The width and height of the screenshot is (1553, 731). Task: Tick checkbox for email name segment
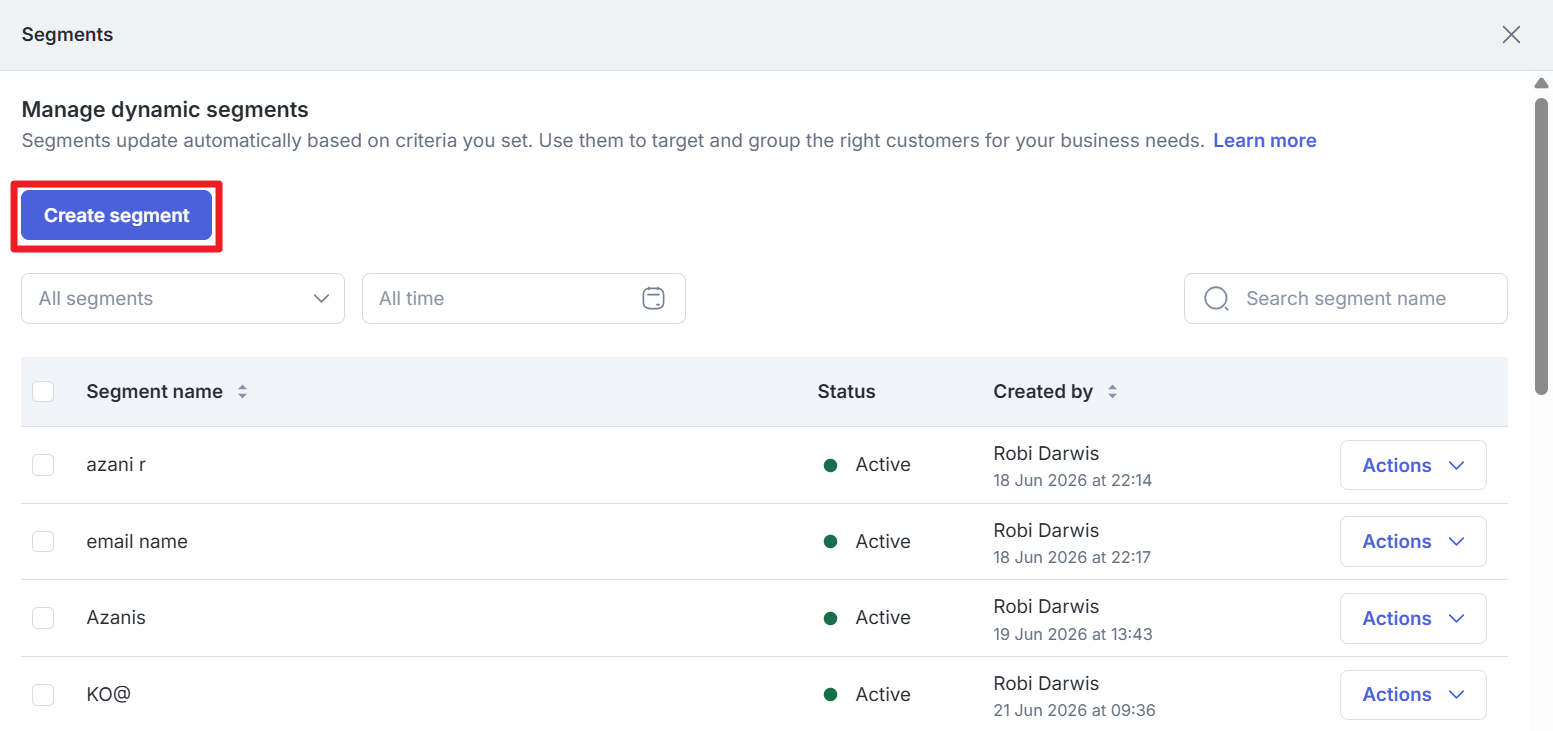pyautogui.click(x=43, y=541)
